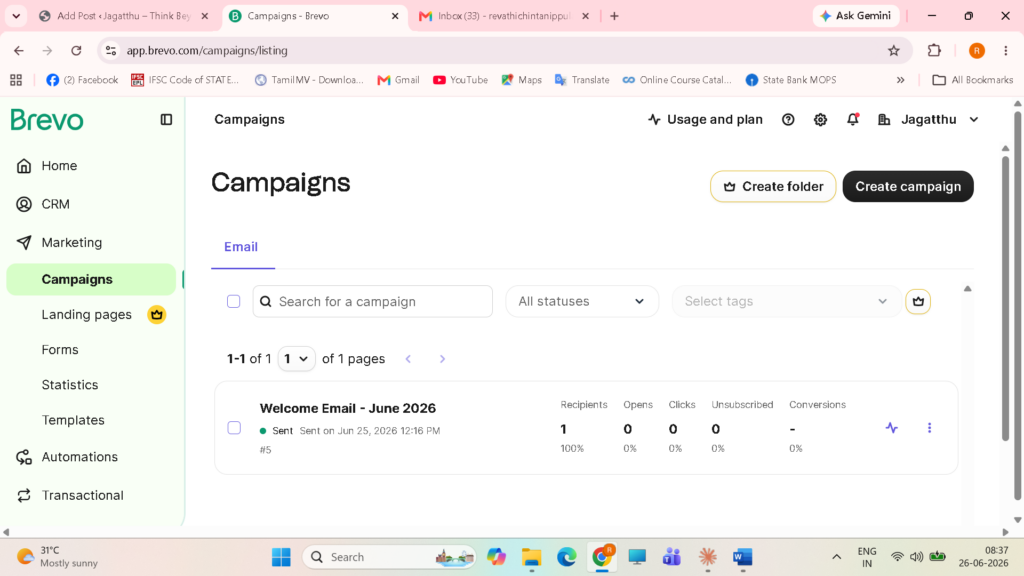Click the page vertical scrollbar
This screenshot has width=1024, height=576.
point(1017,307)
